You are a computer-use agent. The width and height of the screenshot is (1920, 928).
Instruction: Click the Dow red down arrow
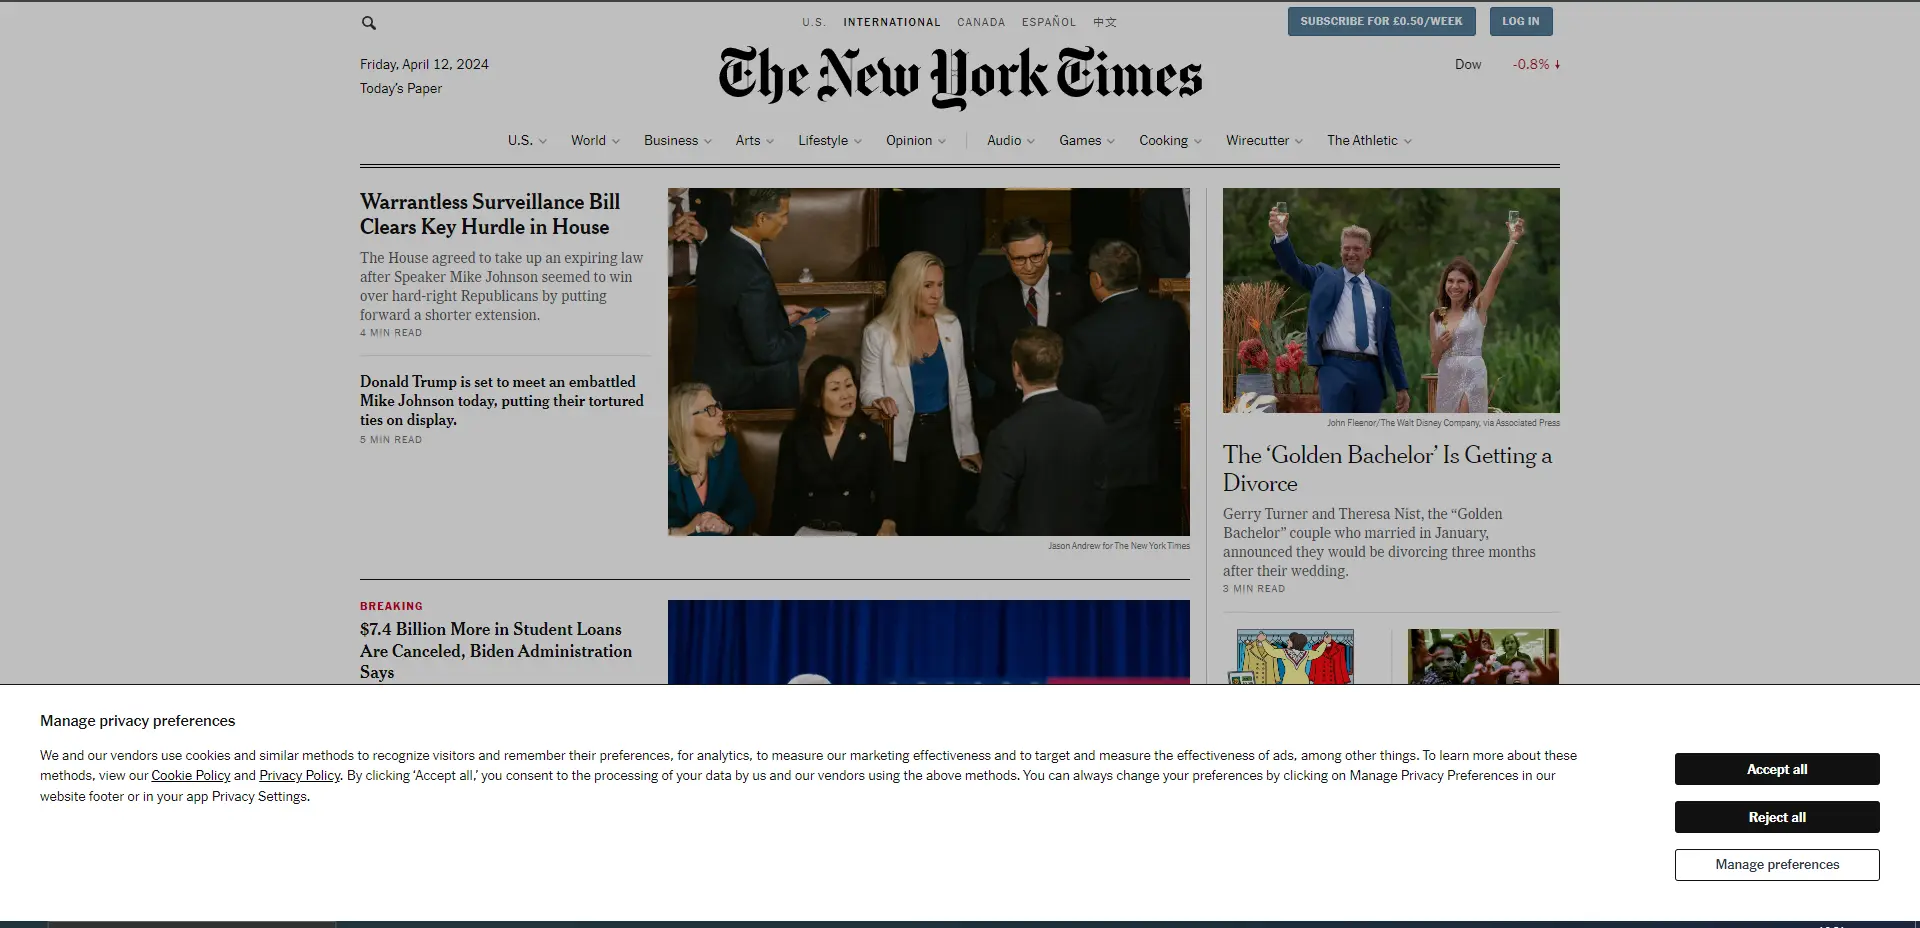pyautogui.click(x=1557, y=65)
